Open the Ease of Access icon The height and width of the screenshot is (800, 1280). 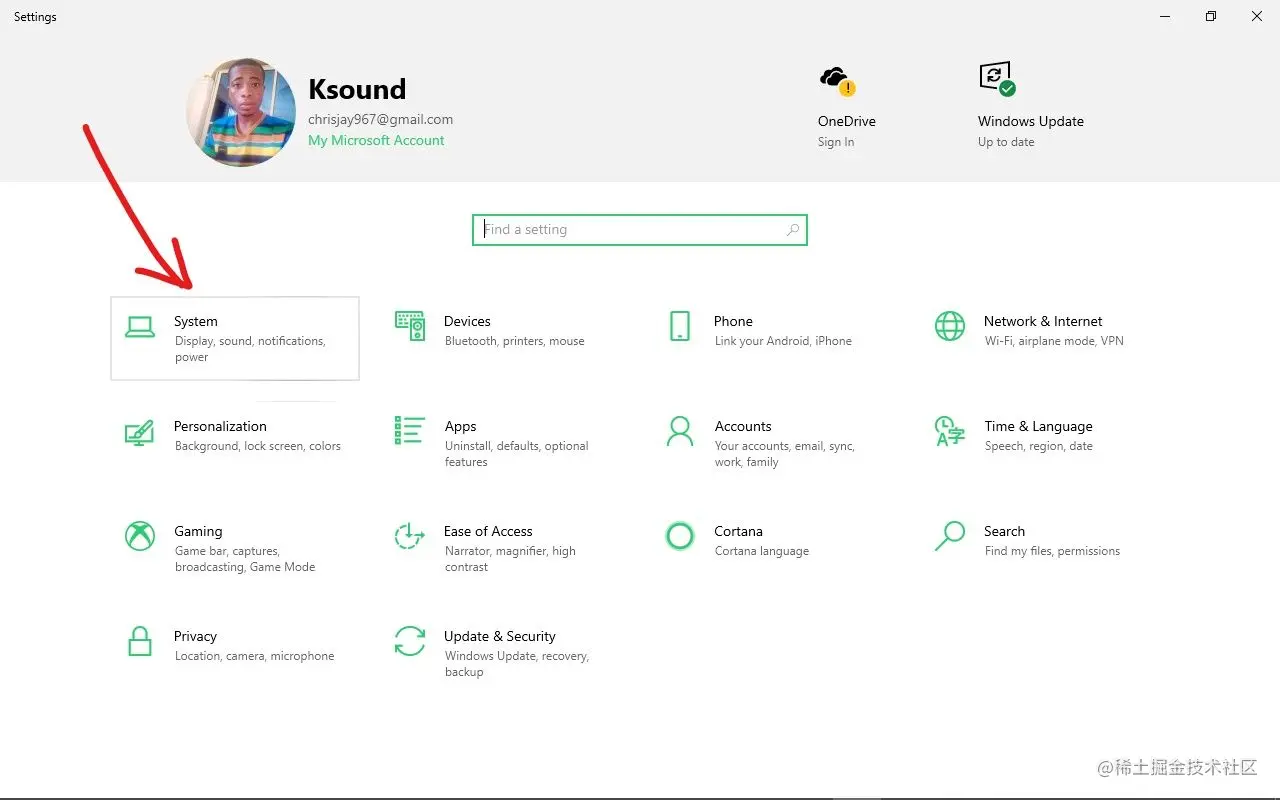(410, 536)
